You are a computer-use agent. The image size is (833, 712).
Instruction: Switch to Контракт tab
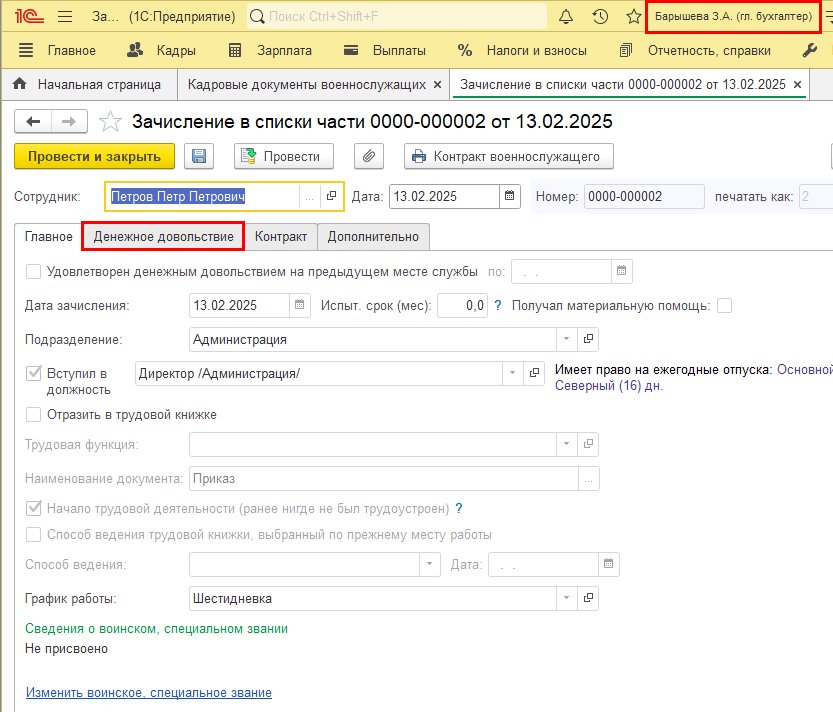(280, 236)
